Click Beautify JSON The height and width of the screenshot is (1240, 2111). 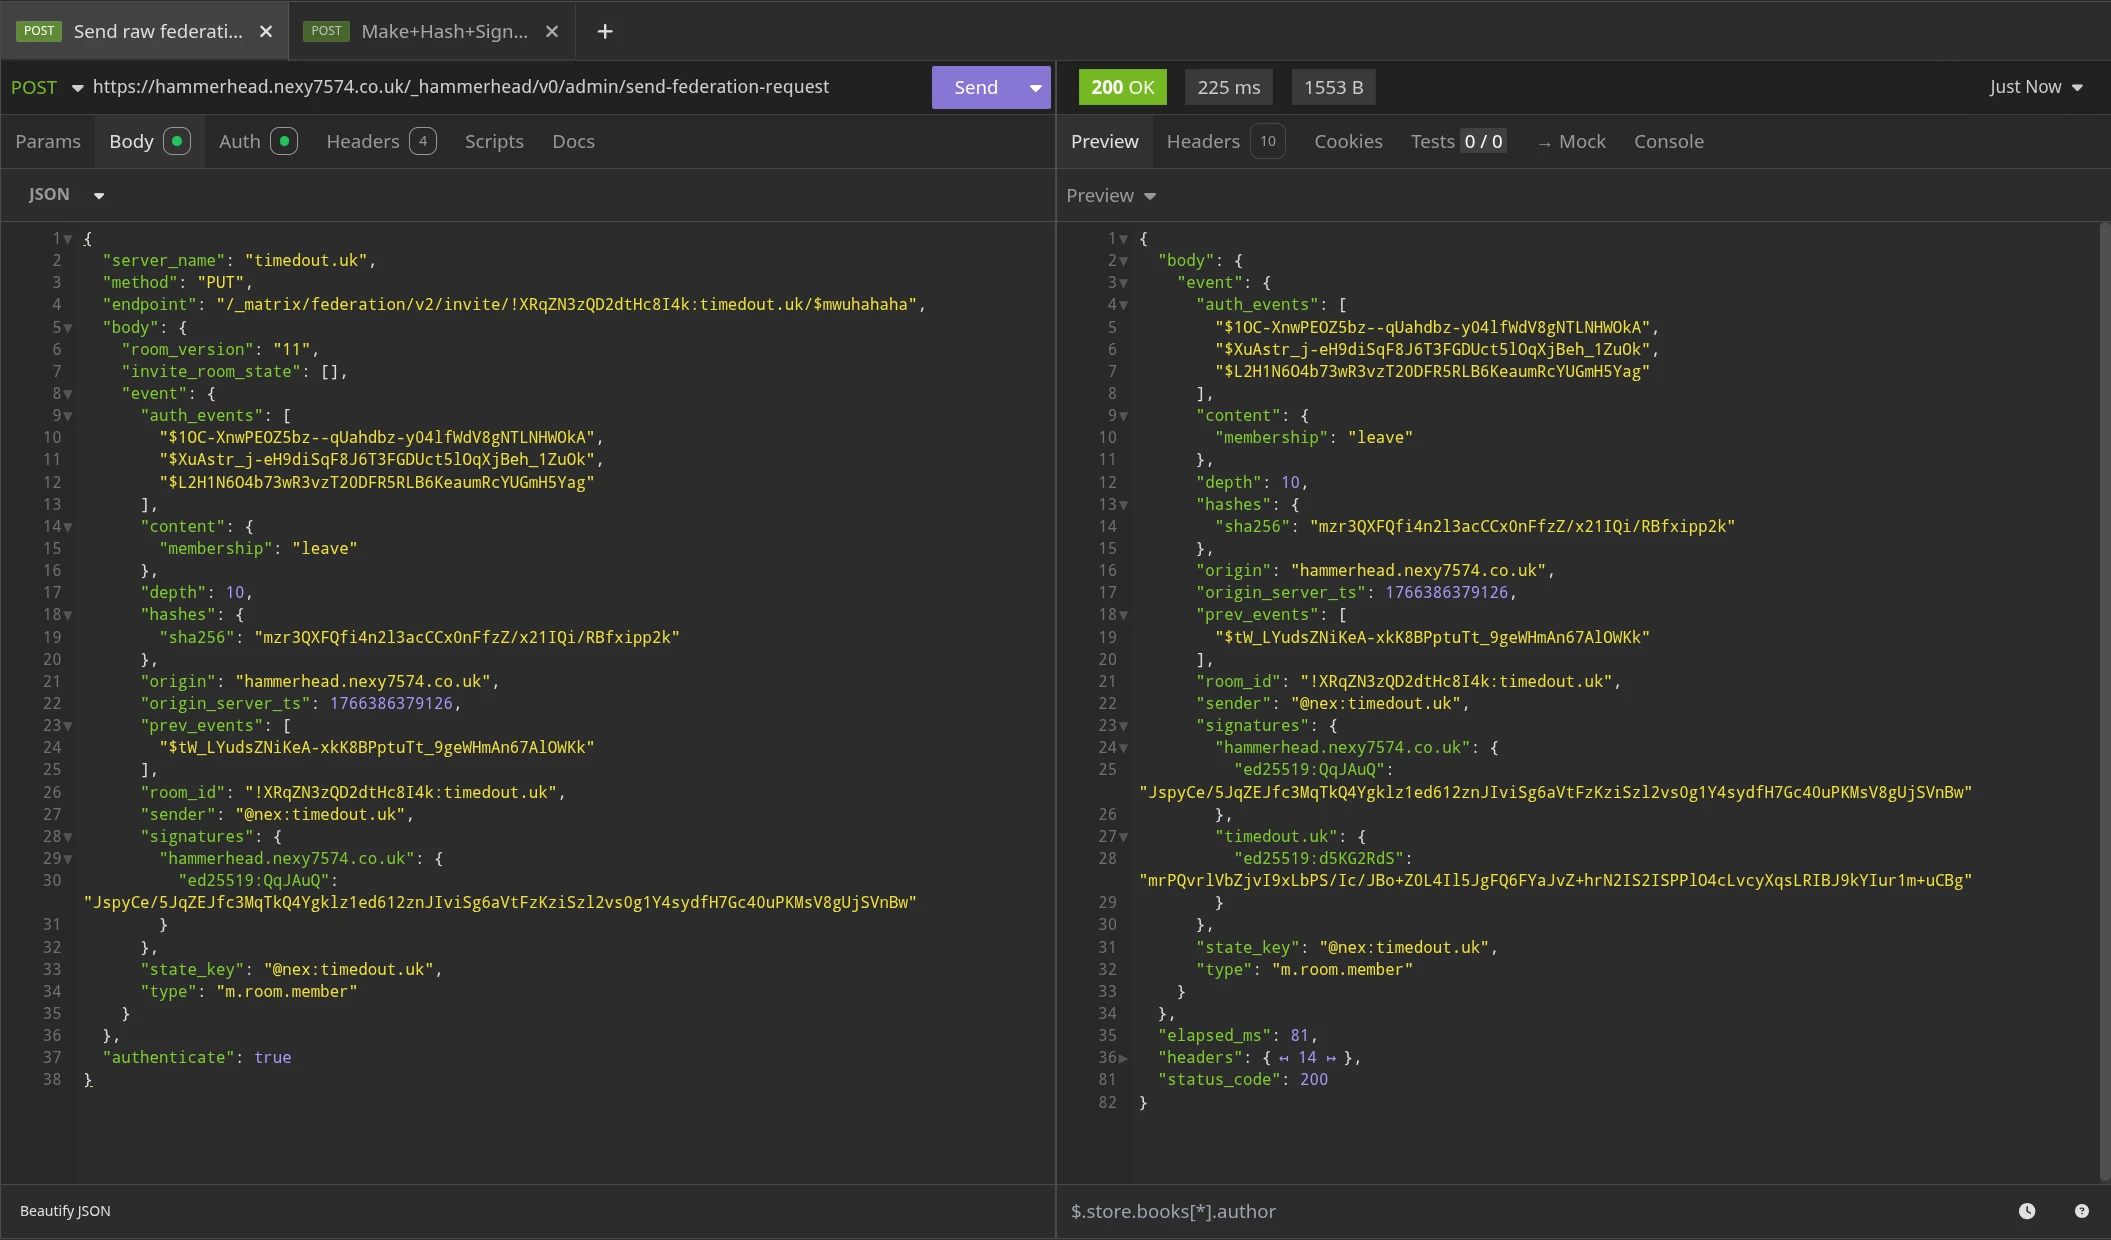(65, 1211)
